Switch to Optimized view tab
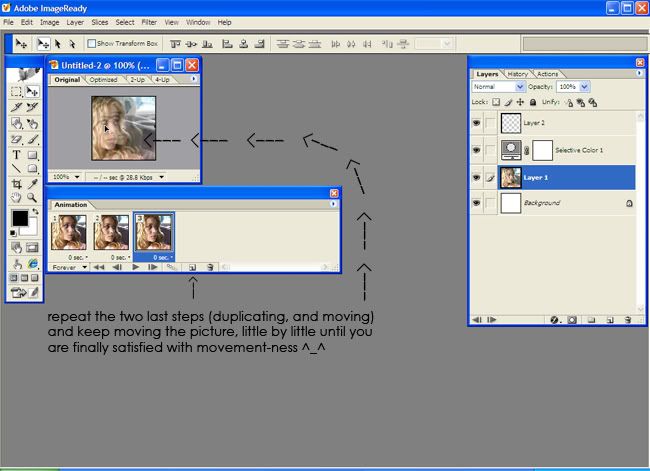Image resolution: width=650 pixels, height=471 pixels. (102, 79)
